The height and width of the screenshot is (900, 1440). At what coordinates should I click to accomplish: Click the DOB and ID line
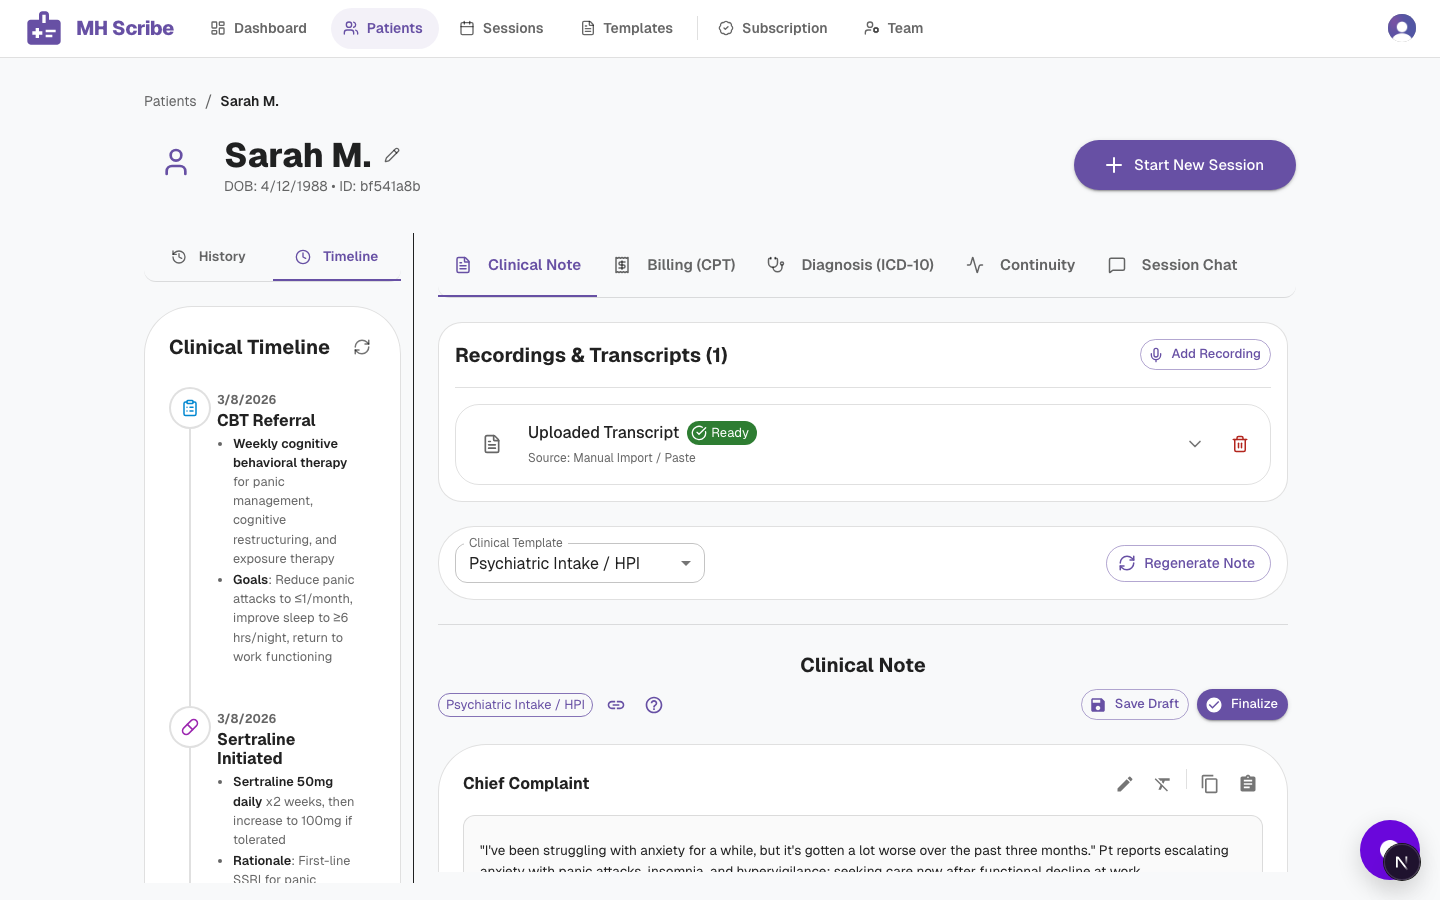(x=322, y=186)
